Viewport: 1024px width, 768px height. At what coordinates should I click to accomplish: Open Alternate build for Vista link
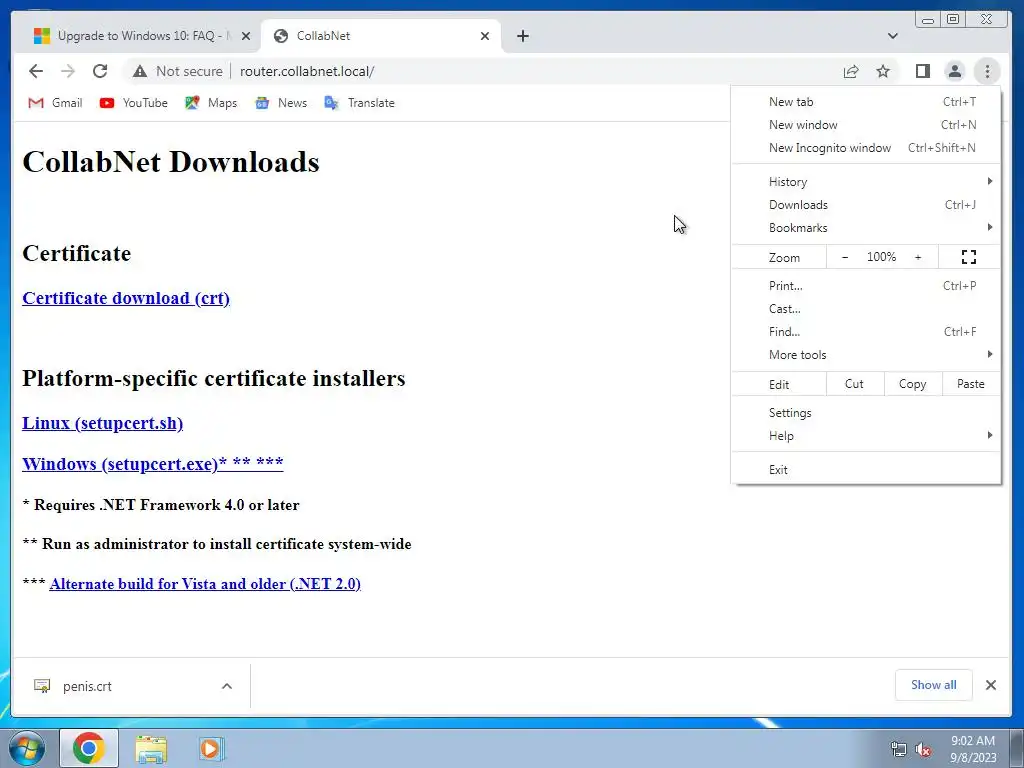(x=205, y=584)
